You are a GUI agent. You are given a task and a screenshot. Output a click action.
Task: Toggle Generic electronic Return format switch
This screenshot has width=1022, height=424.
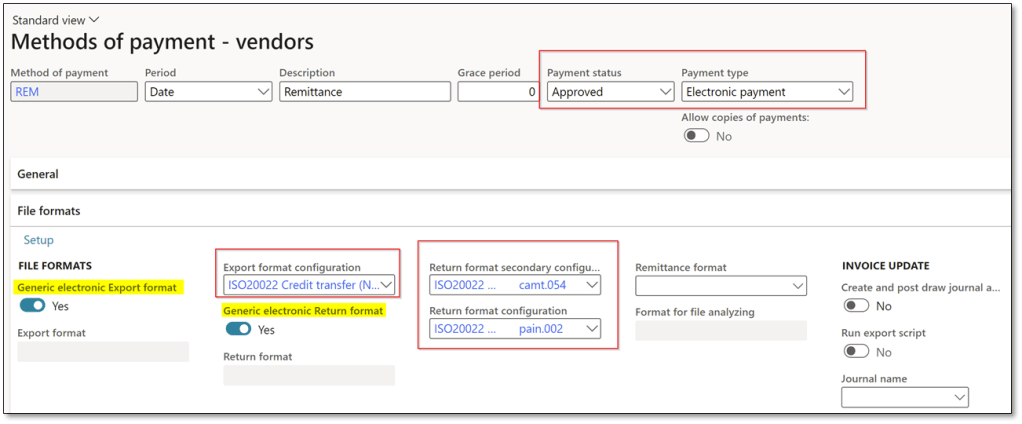point(238,329)
